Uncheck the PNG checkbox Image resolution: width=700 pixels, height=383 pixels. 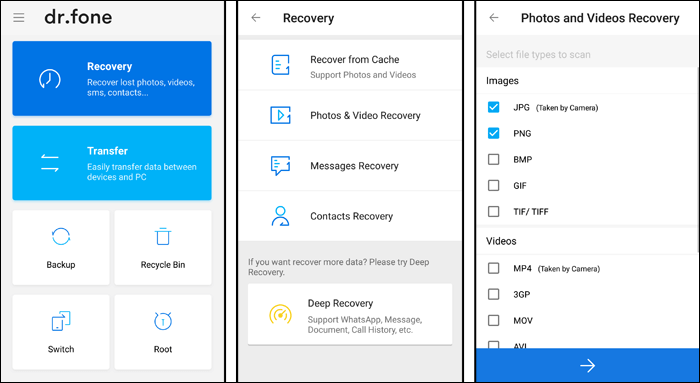coord(493,133)
